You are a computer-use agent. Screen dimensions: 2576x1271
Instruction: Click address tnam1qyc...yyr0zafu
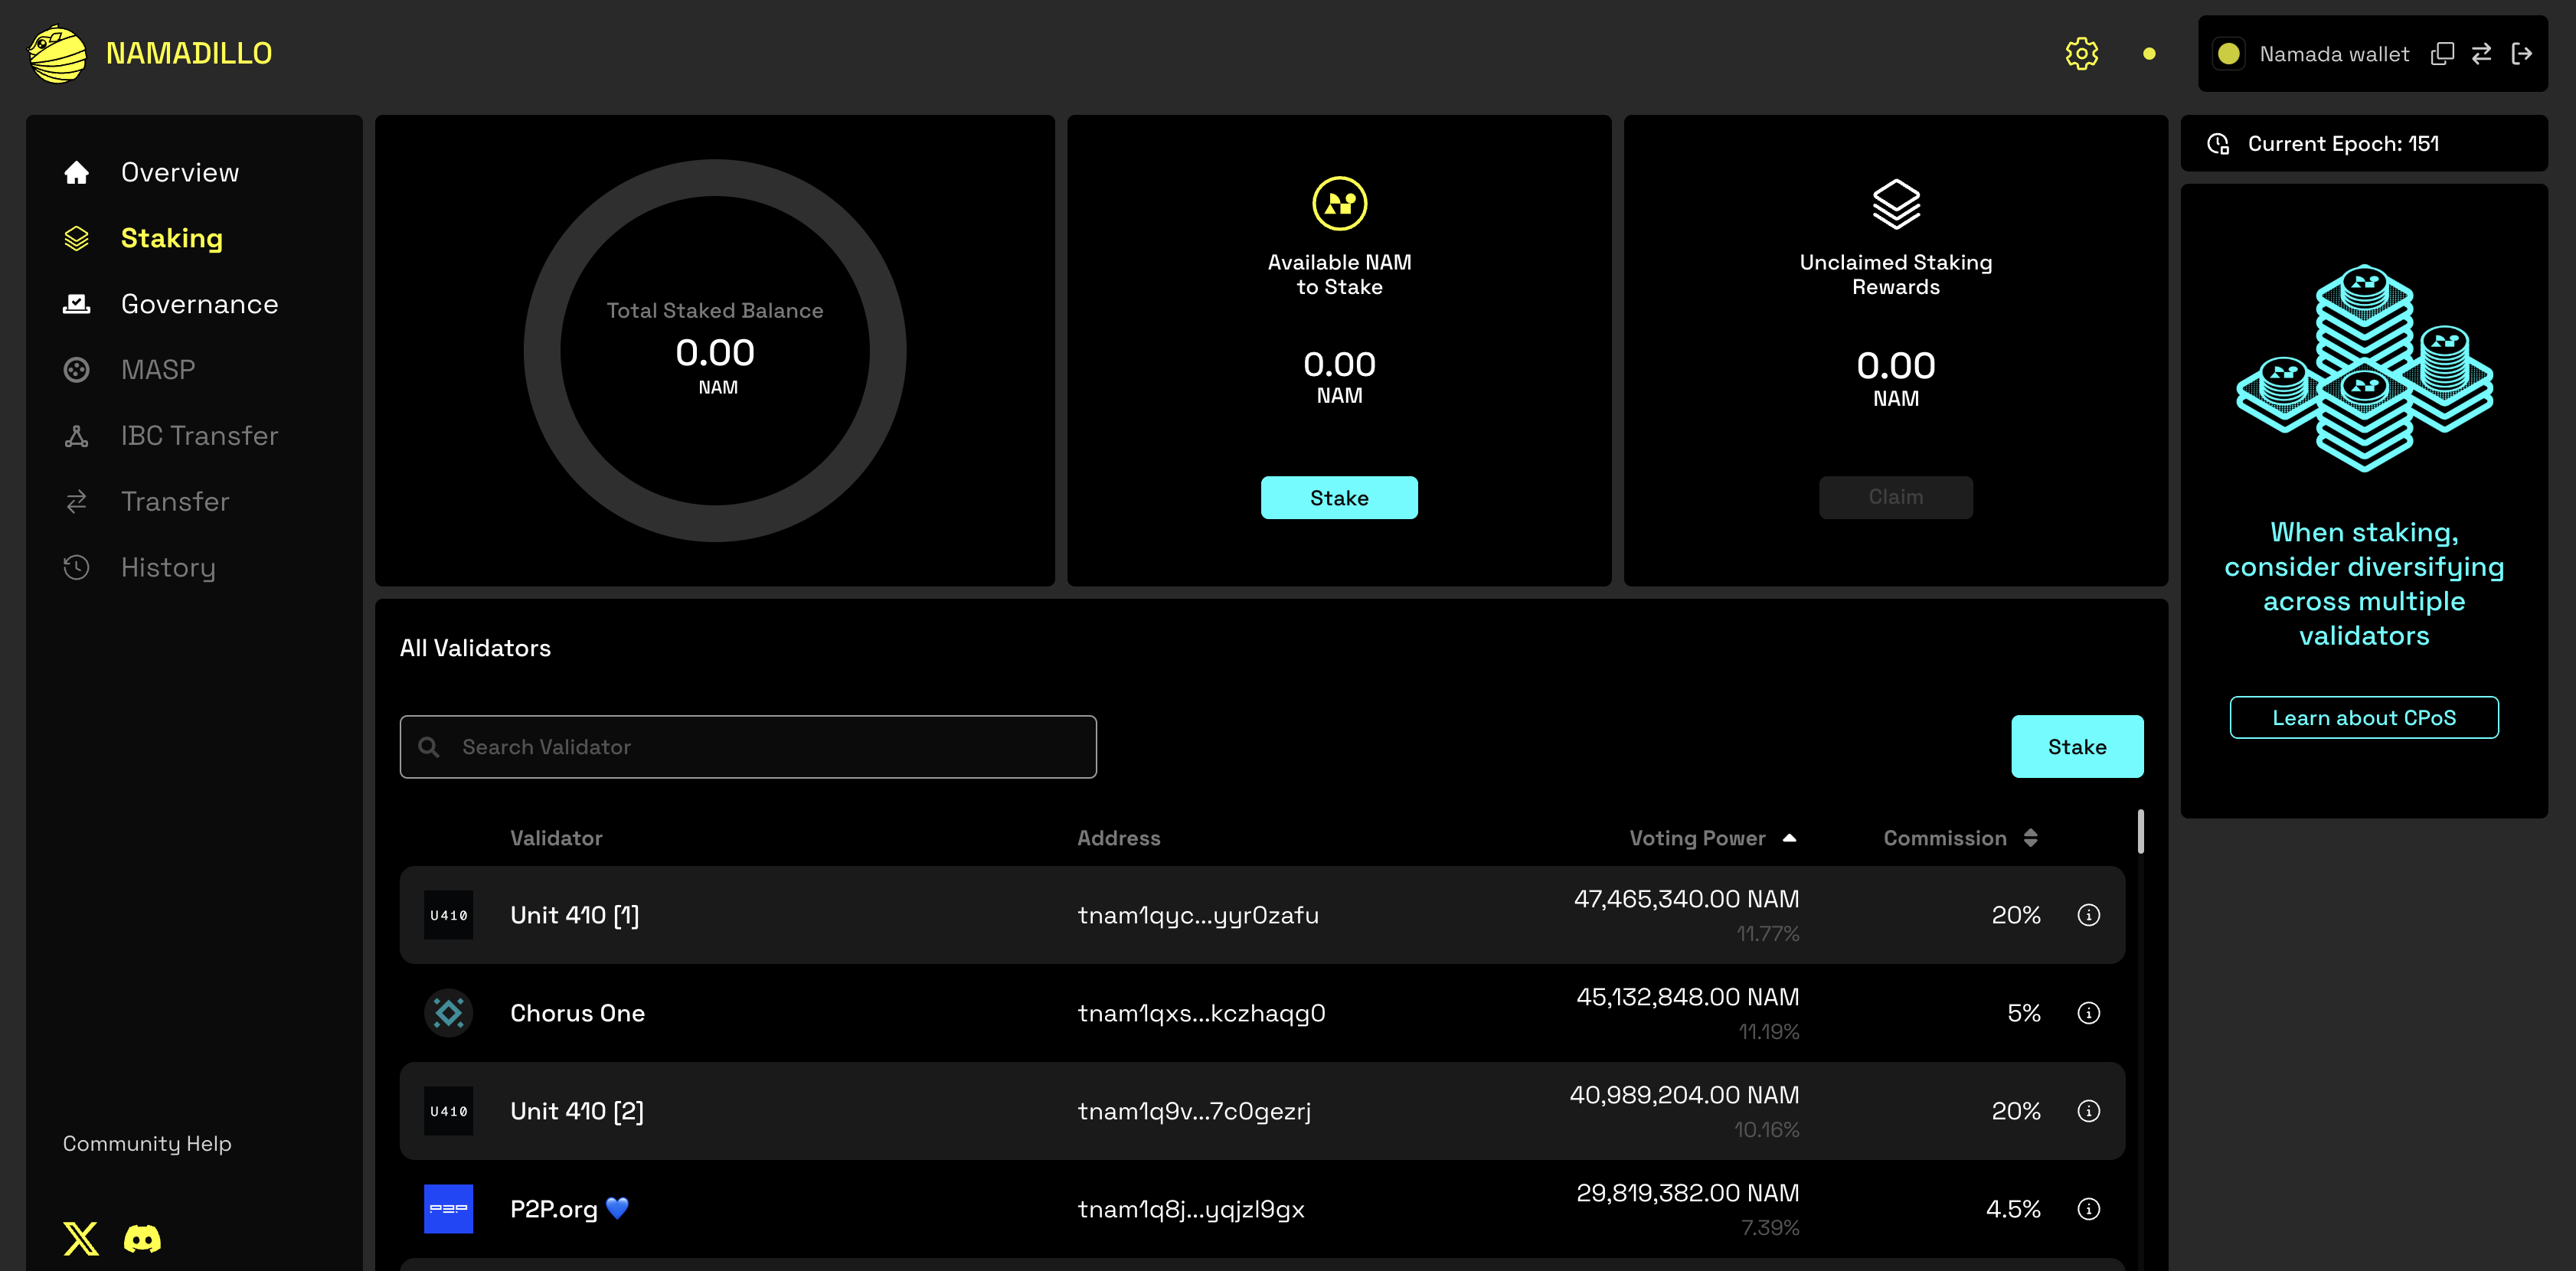click(x=1198, y=915)
